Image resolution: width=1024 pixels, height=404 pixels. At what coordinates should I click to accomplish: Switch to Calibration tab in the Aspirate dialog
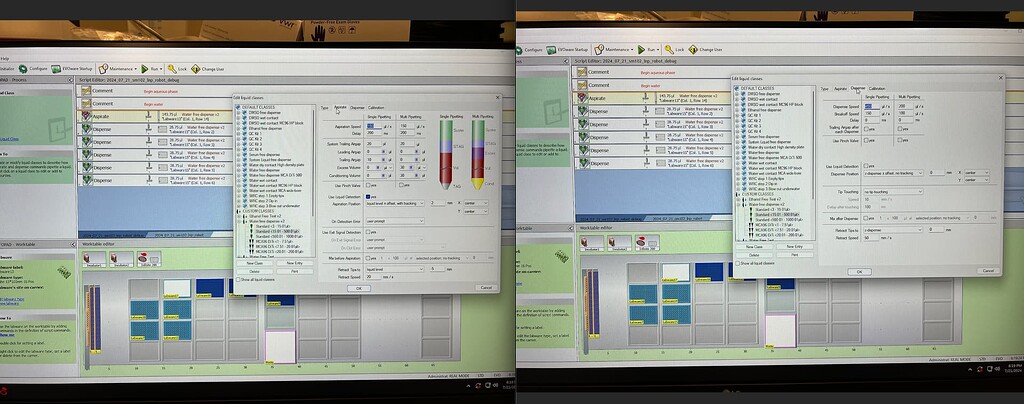click(x=376, y=107)
